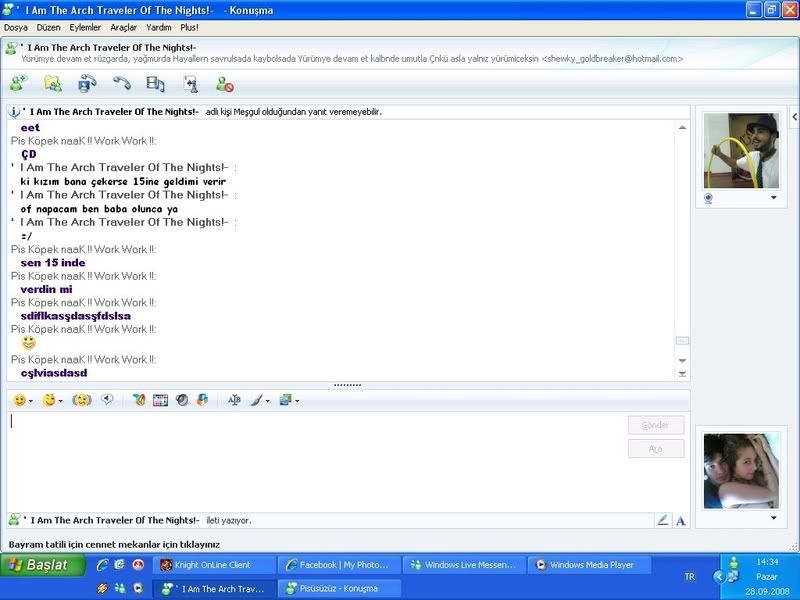The height and width of the screenshot is (600, 800).
Task: Start a voice call icon
Action: click(x=122, y=84)
